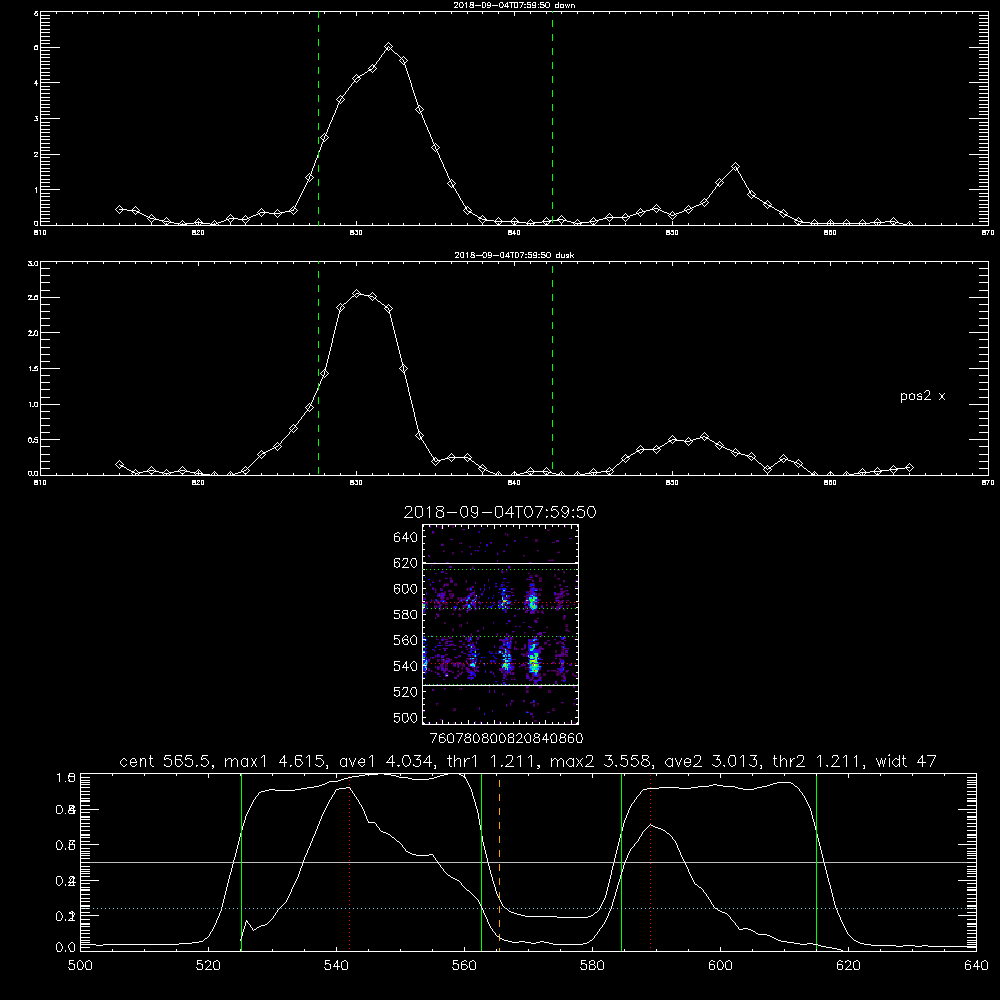
Task: Click the '2.5' y-axis label of dusk plot
Action: pyautogui.click(x=34, y=298)
